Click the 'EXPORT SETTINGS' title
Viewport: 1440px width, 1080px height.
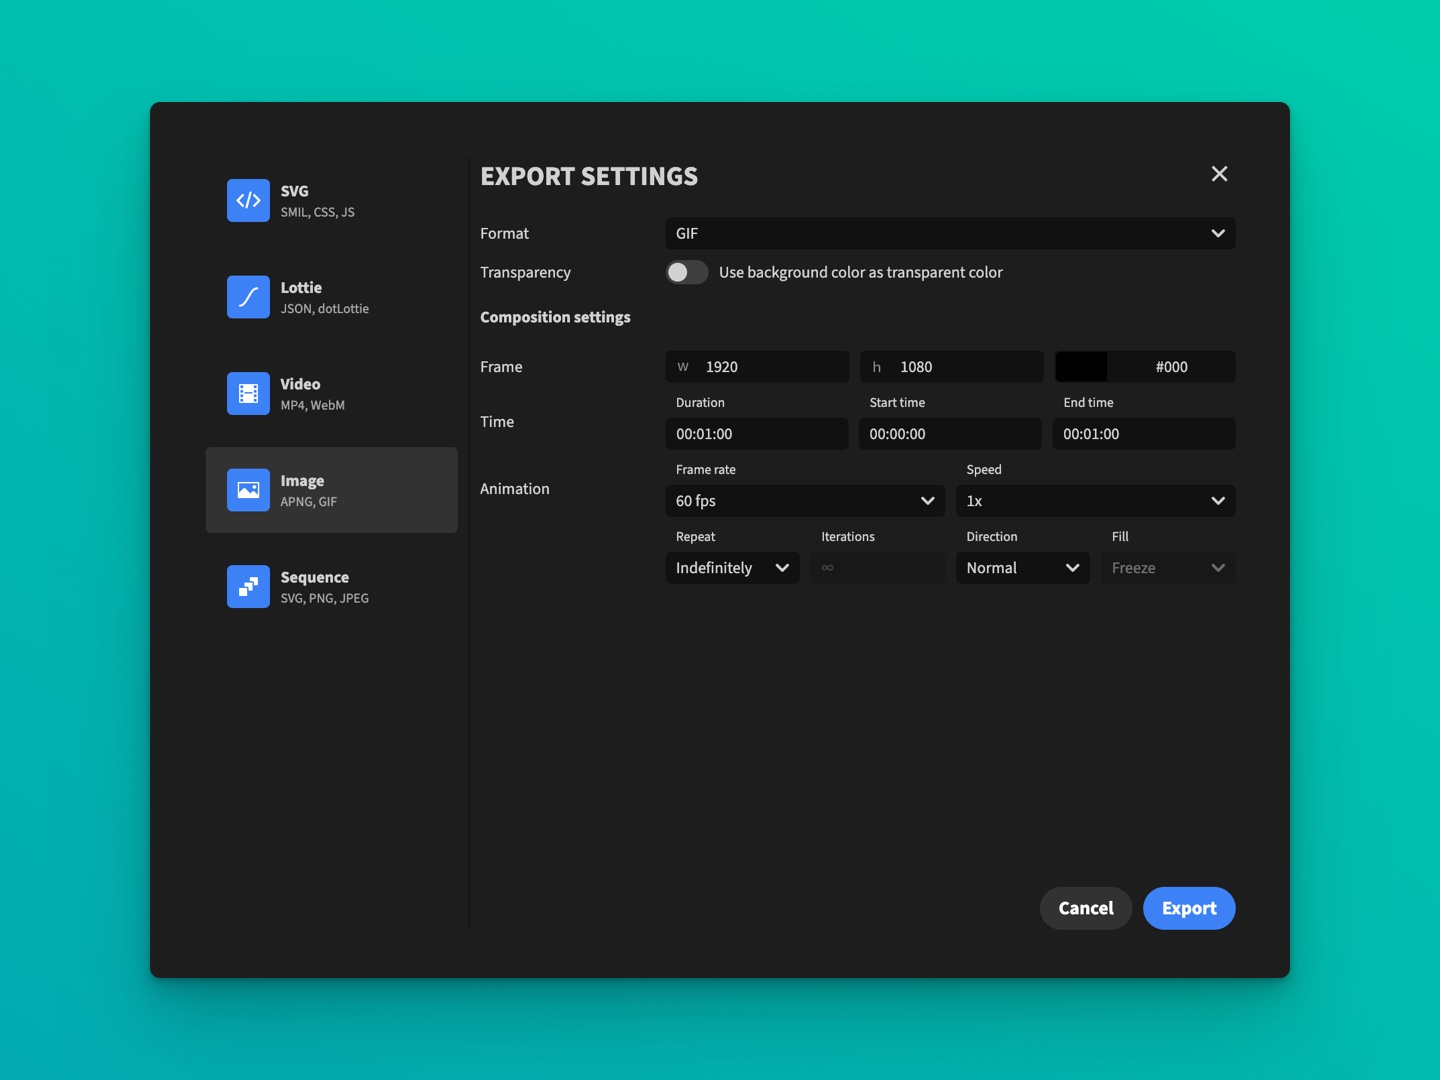(589, 176)
